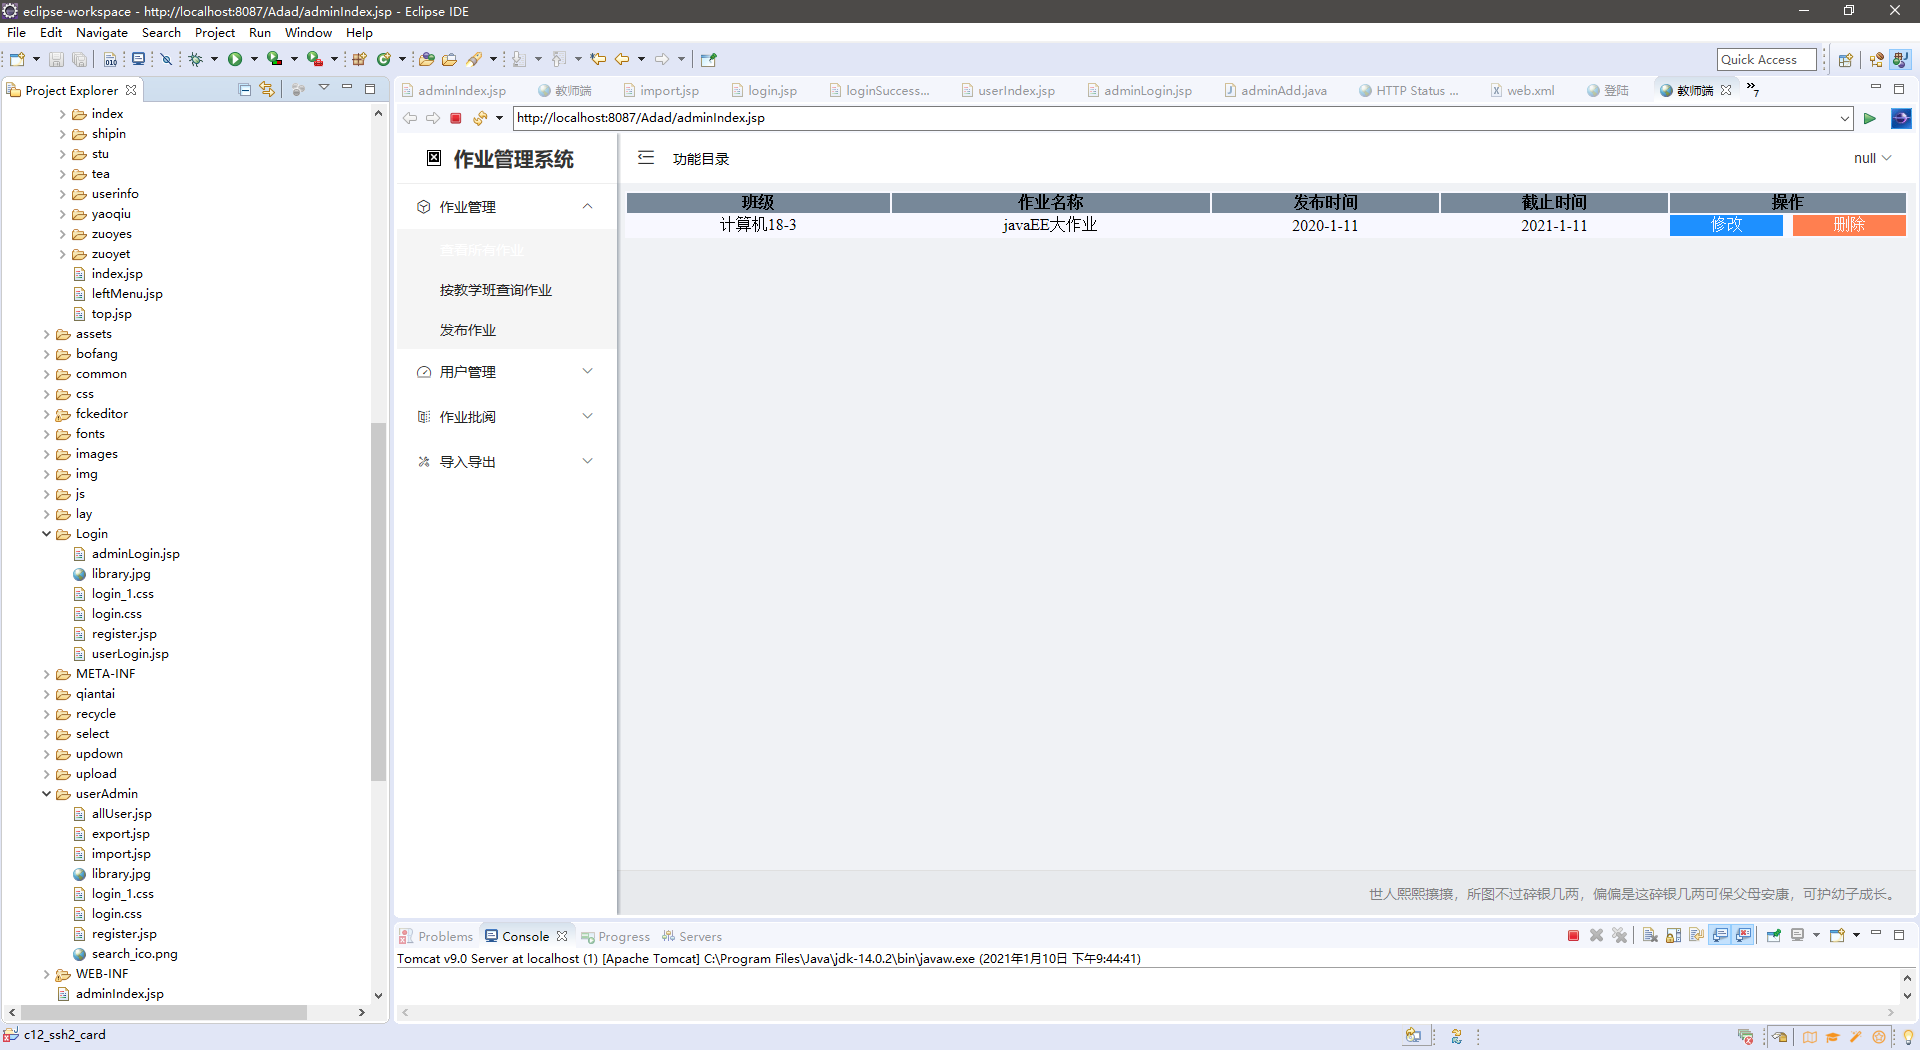This screenshot has height=1050, width=1920.
Task: Open 按教学班查询作业 link
Action: tap(496, 290)
